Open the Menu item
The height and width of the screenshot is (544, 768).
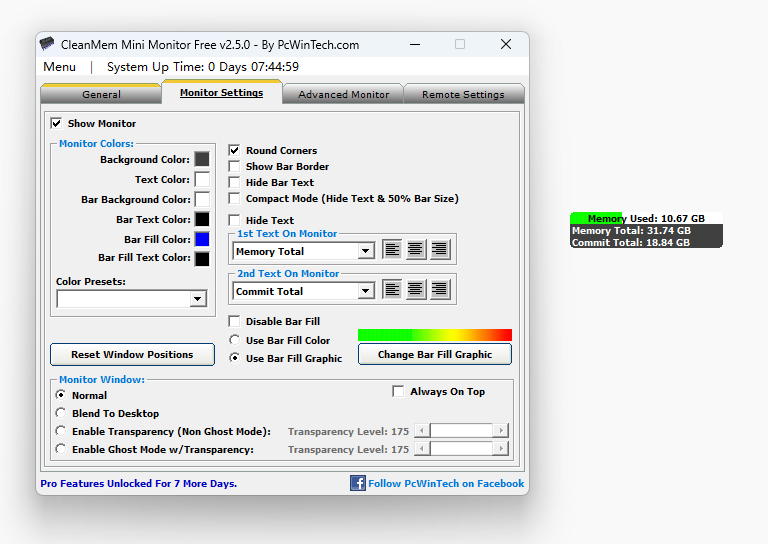(59, 67)
